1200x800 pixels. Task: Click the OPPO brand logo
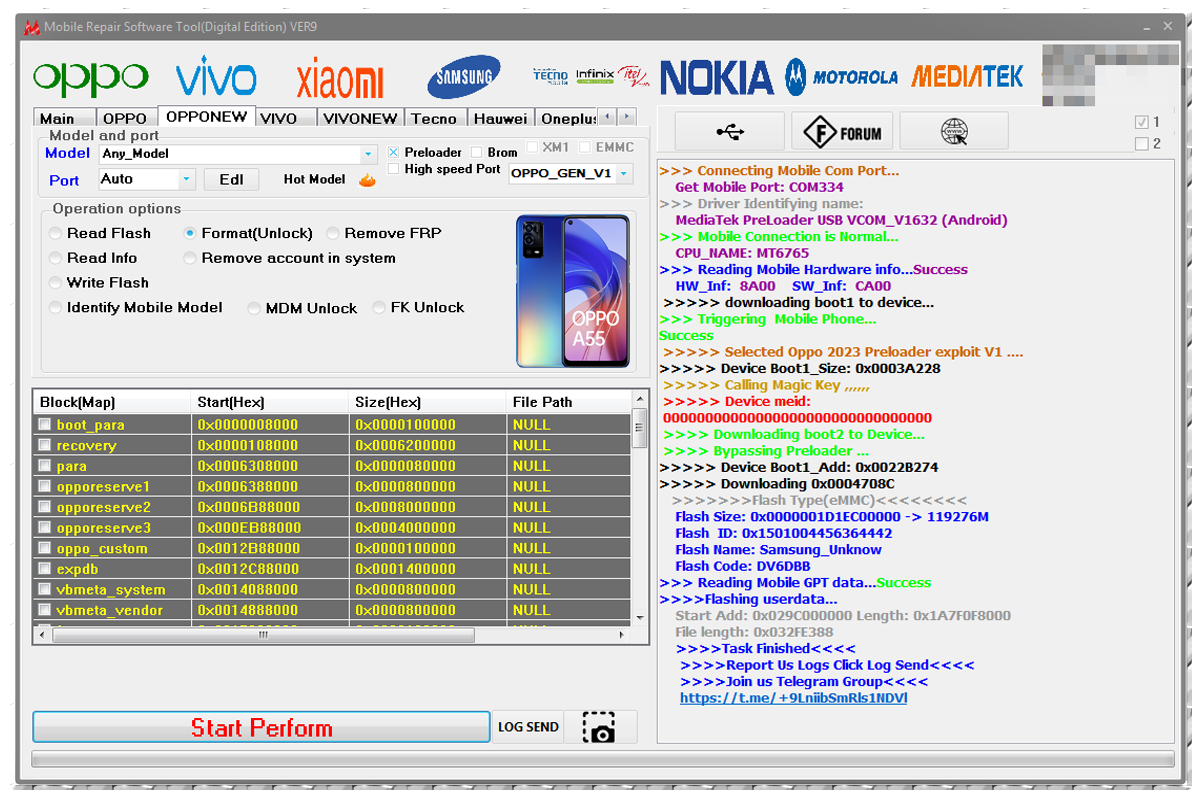(x=91, y=78)
